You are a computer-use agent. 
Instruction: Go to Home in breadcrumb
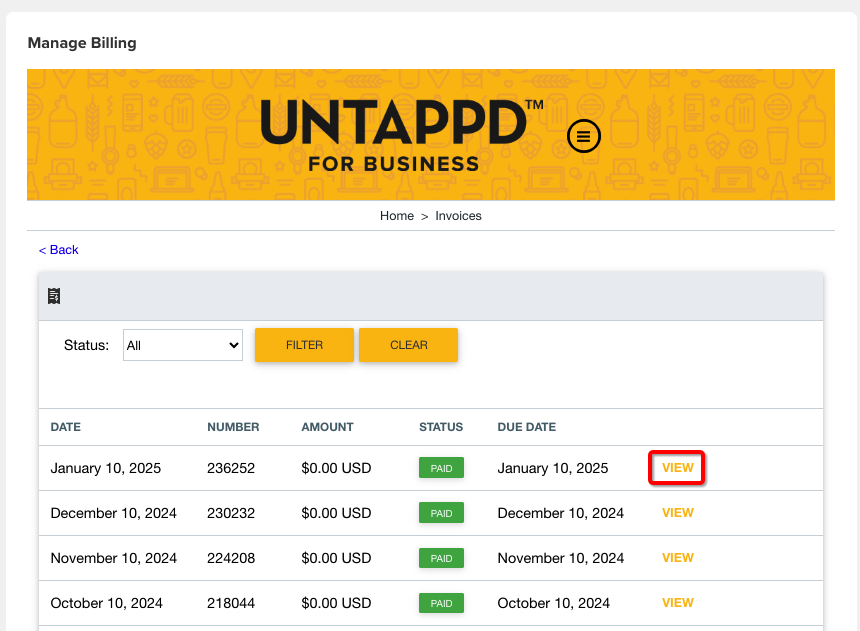[x=397, y=216]
